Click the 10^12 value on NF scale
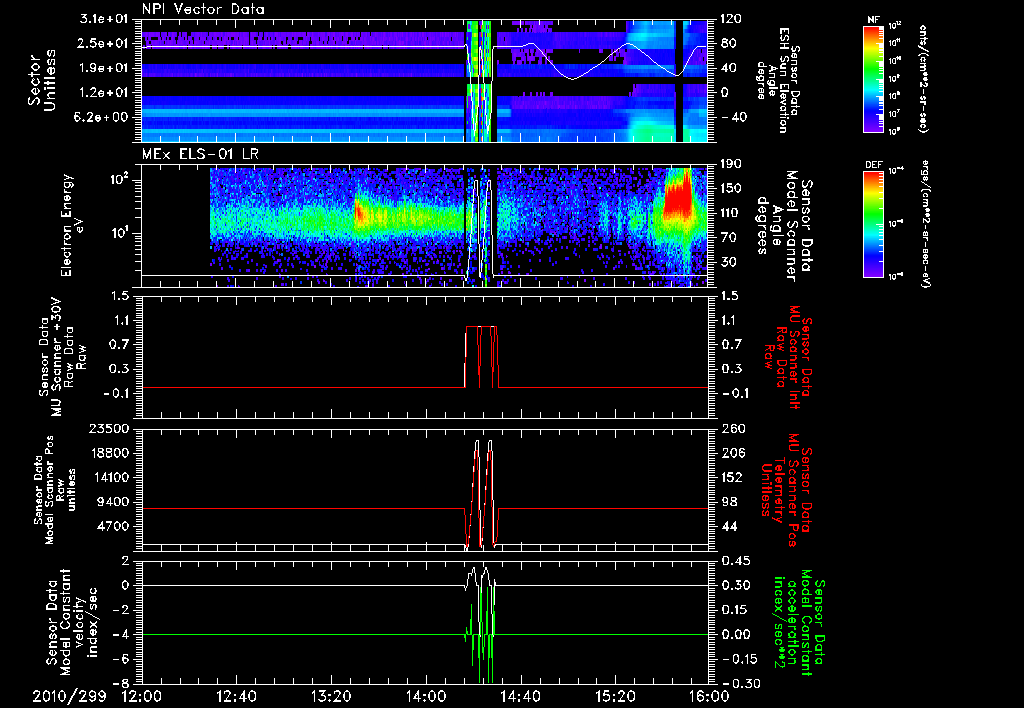The height and width of the screenshot is (708, 1024). tap(895, 26)
